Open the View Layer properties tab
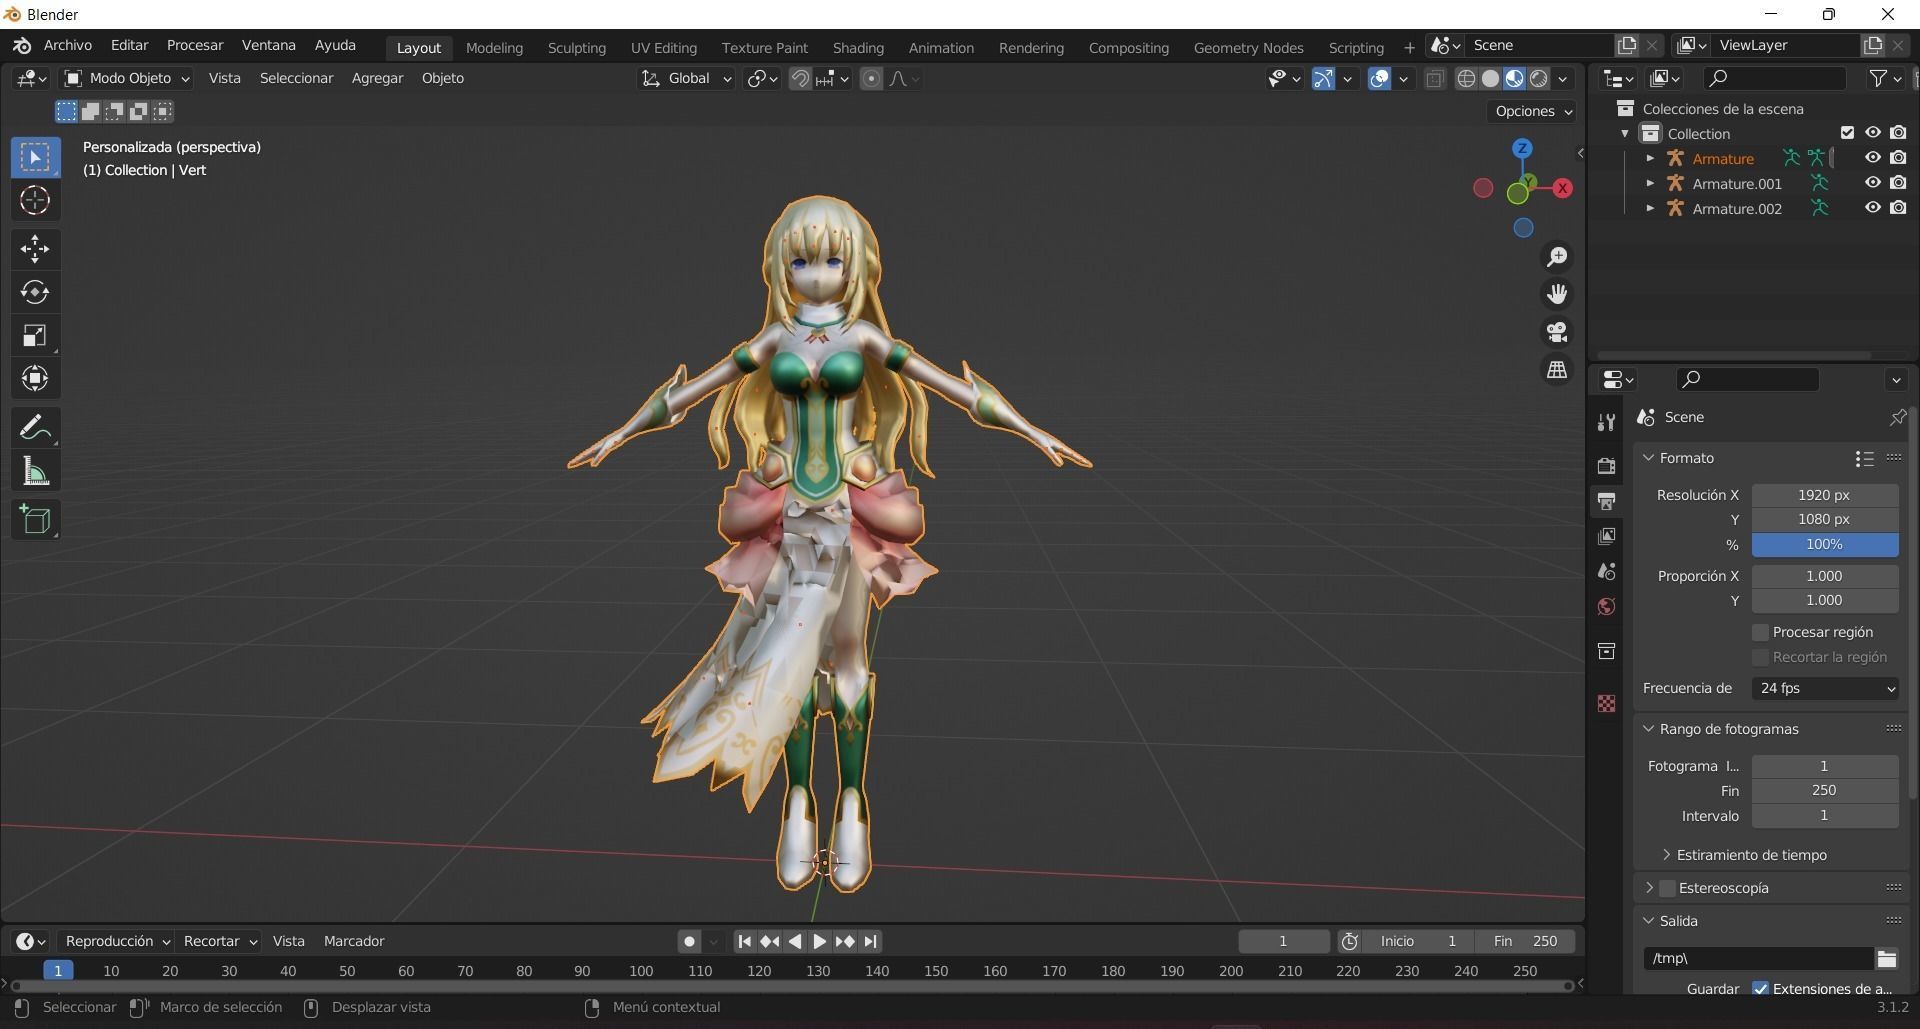The height and width of the screenshot is (1029, 1920). tap(1607, 536)
